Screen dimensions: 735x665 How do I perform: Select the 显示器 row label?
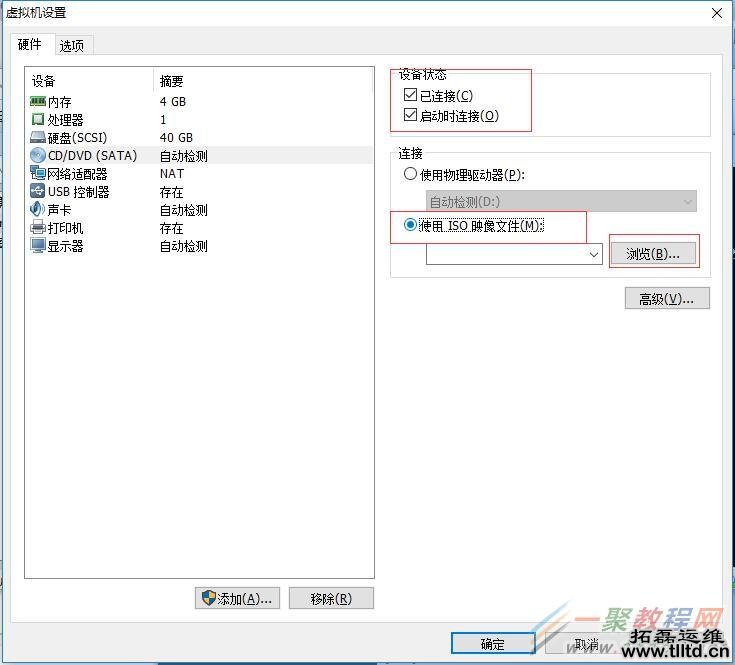66,246
